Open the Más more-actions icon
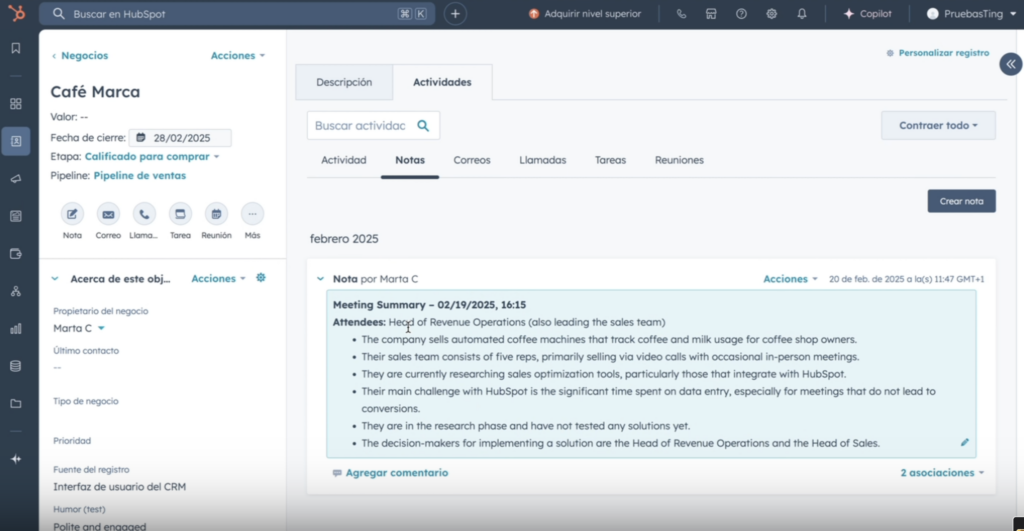The width and height of the screenshot is (1024, 531). tap(252, 214)
